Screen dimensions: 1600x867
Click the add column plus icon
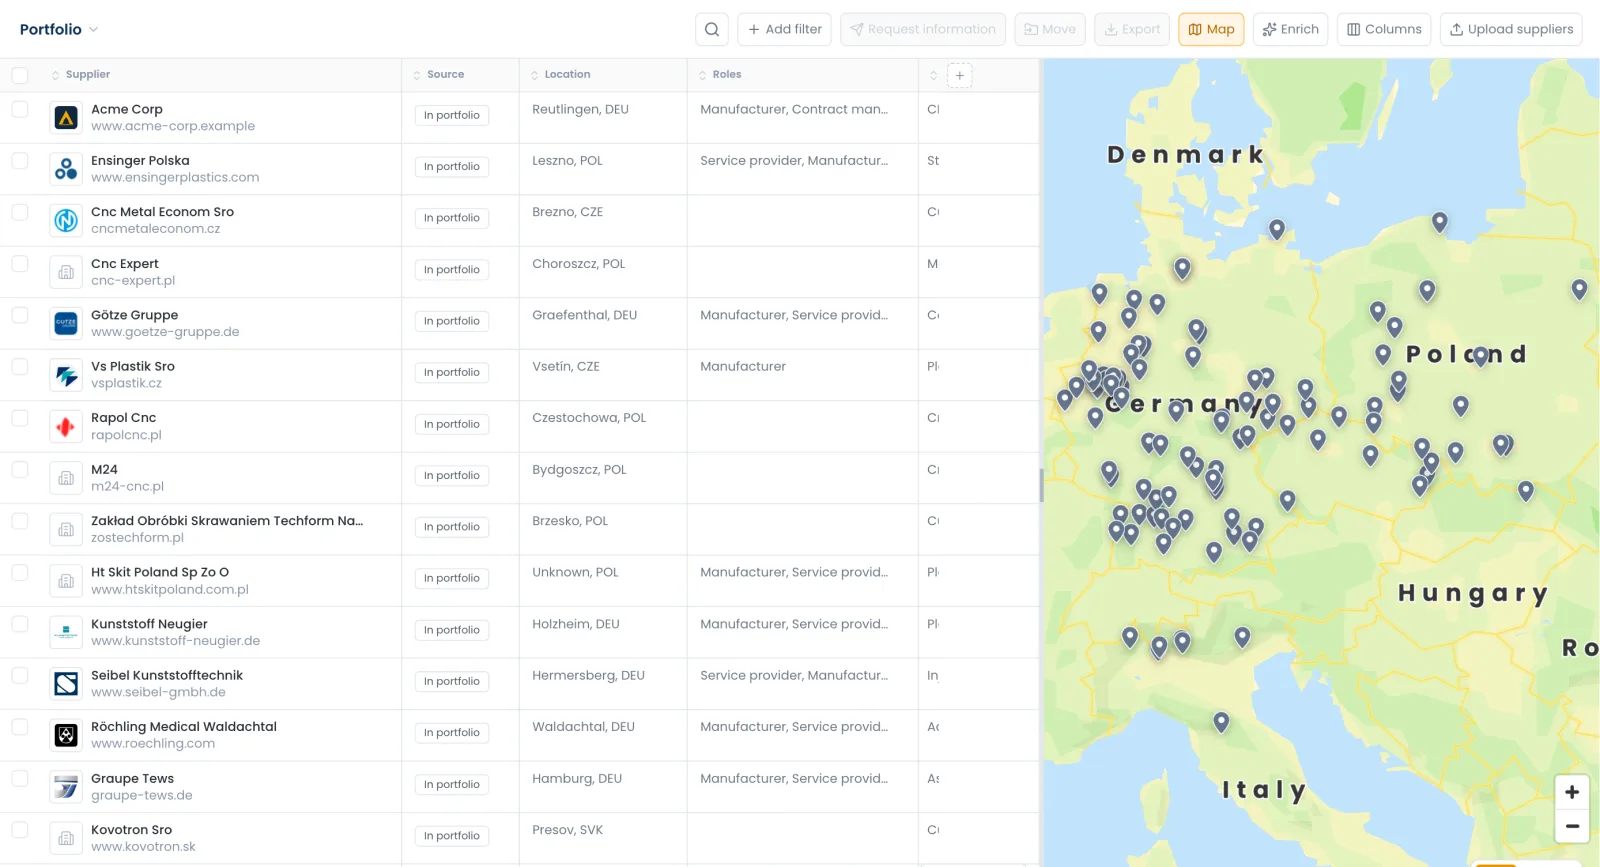click(959, 75)
